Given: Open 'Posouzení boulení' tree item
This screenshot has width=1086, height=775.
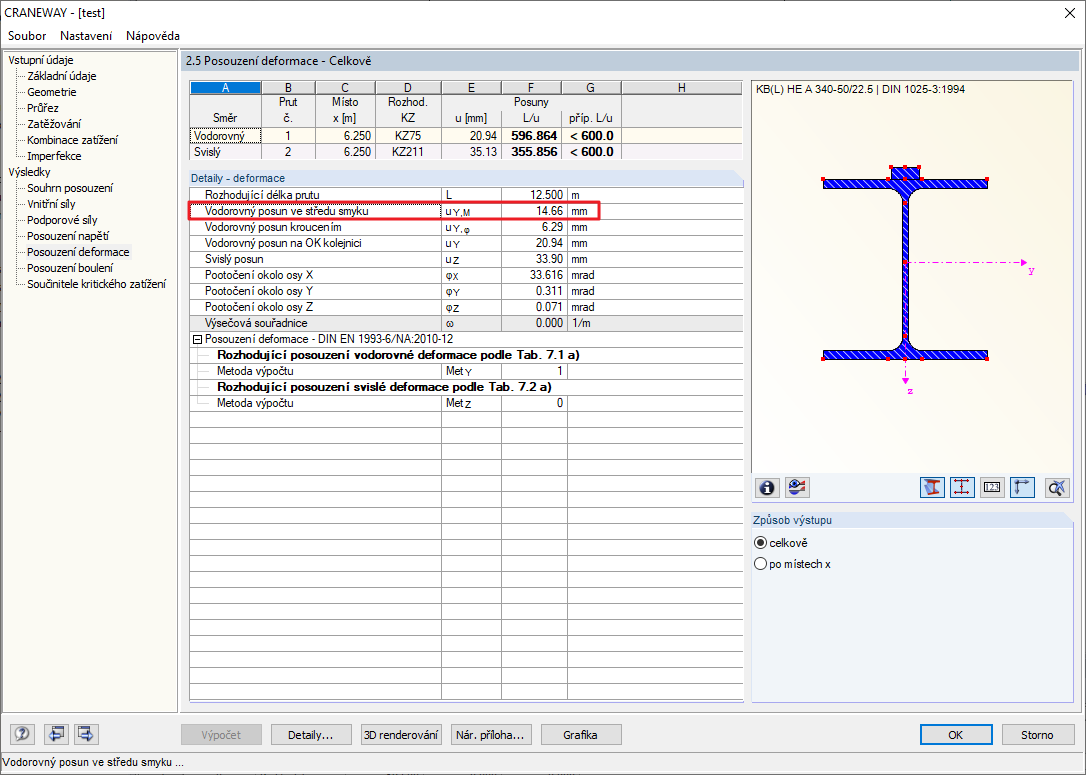Looking at the screenshot, I should point(70,268).
